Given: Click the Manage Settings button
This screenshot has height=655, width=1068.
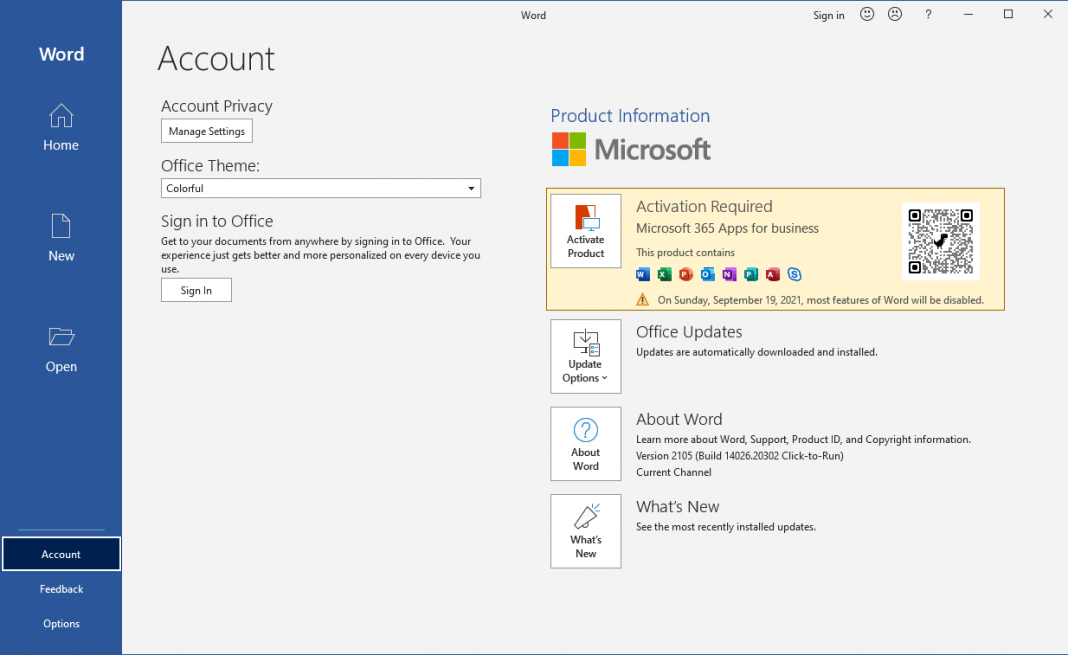Looking at the screenshot, I should [206, 131].
